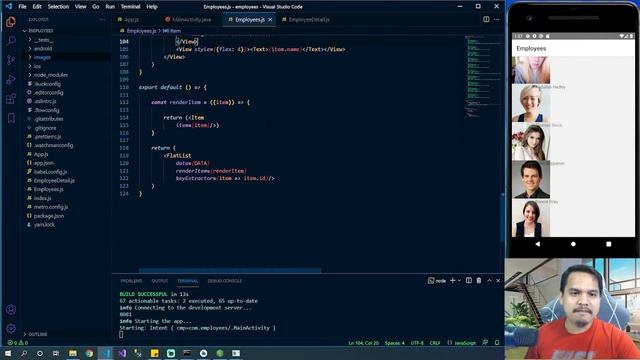
Task: Open the Explorer view in activity bar
Action: pyautogui.click(x=11, y=22)
